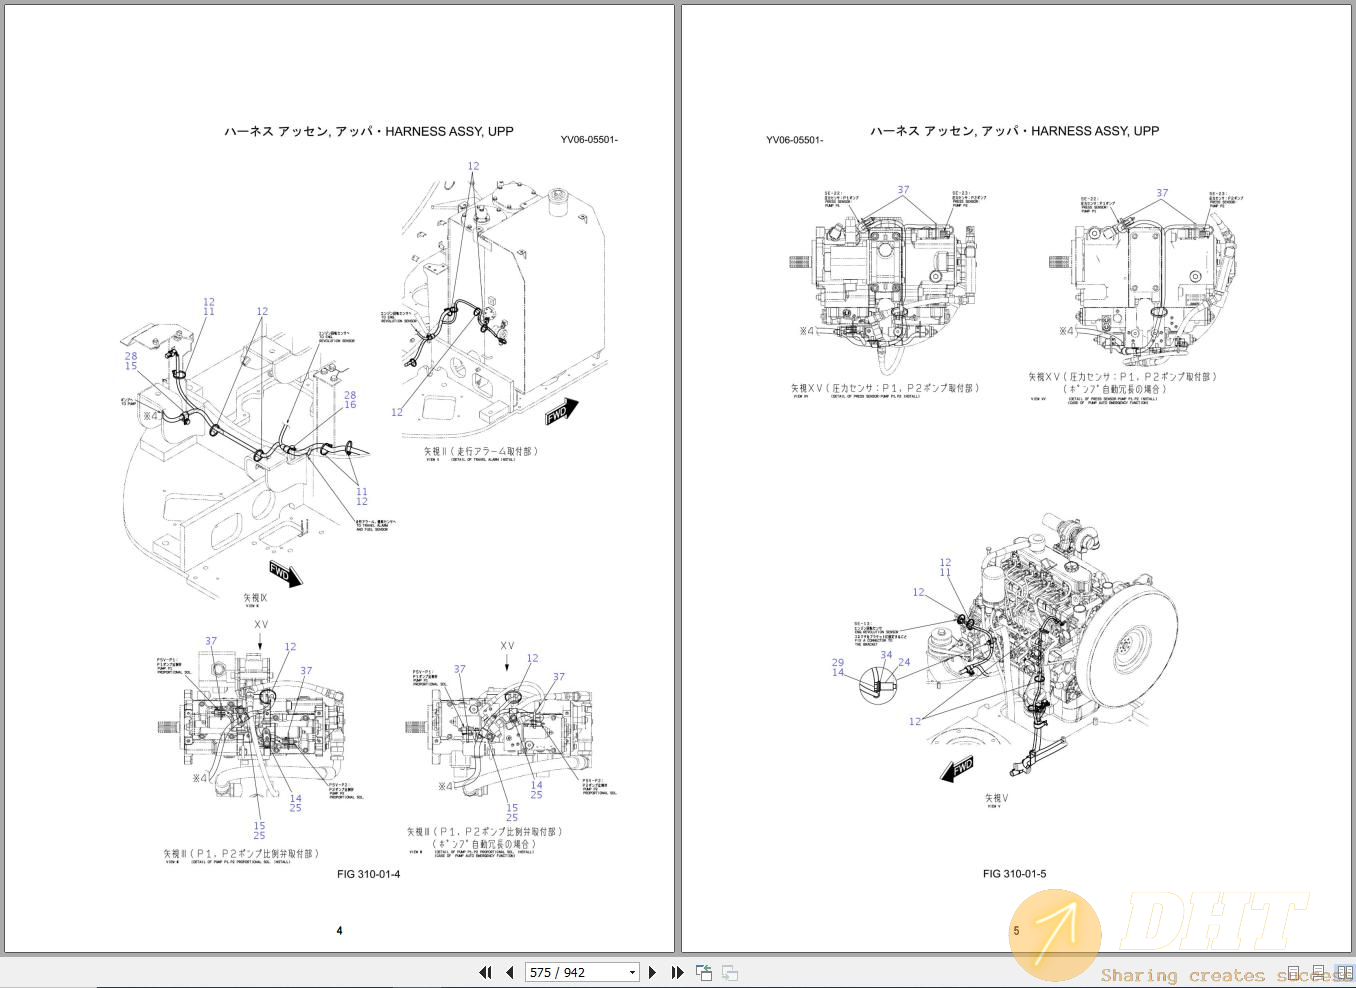
Task: Click the YV06-05501- code on right page
Action: 795,140
